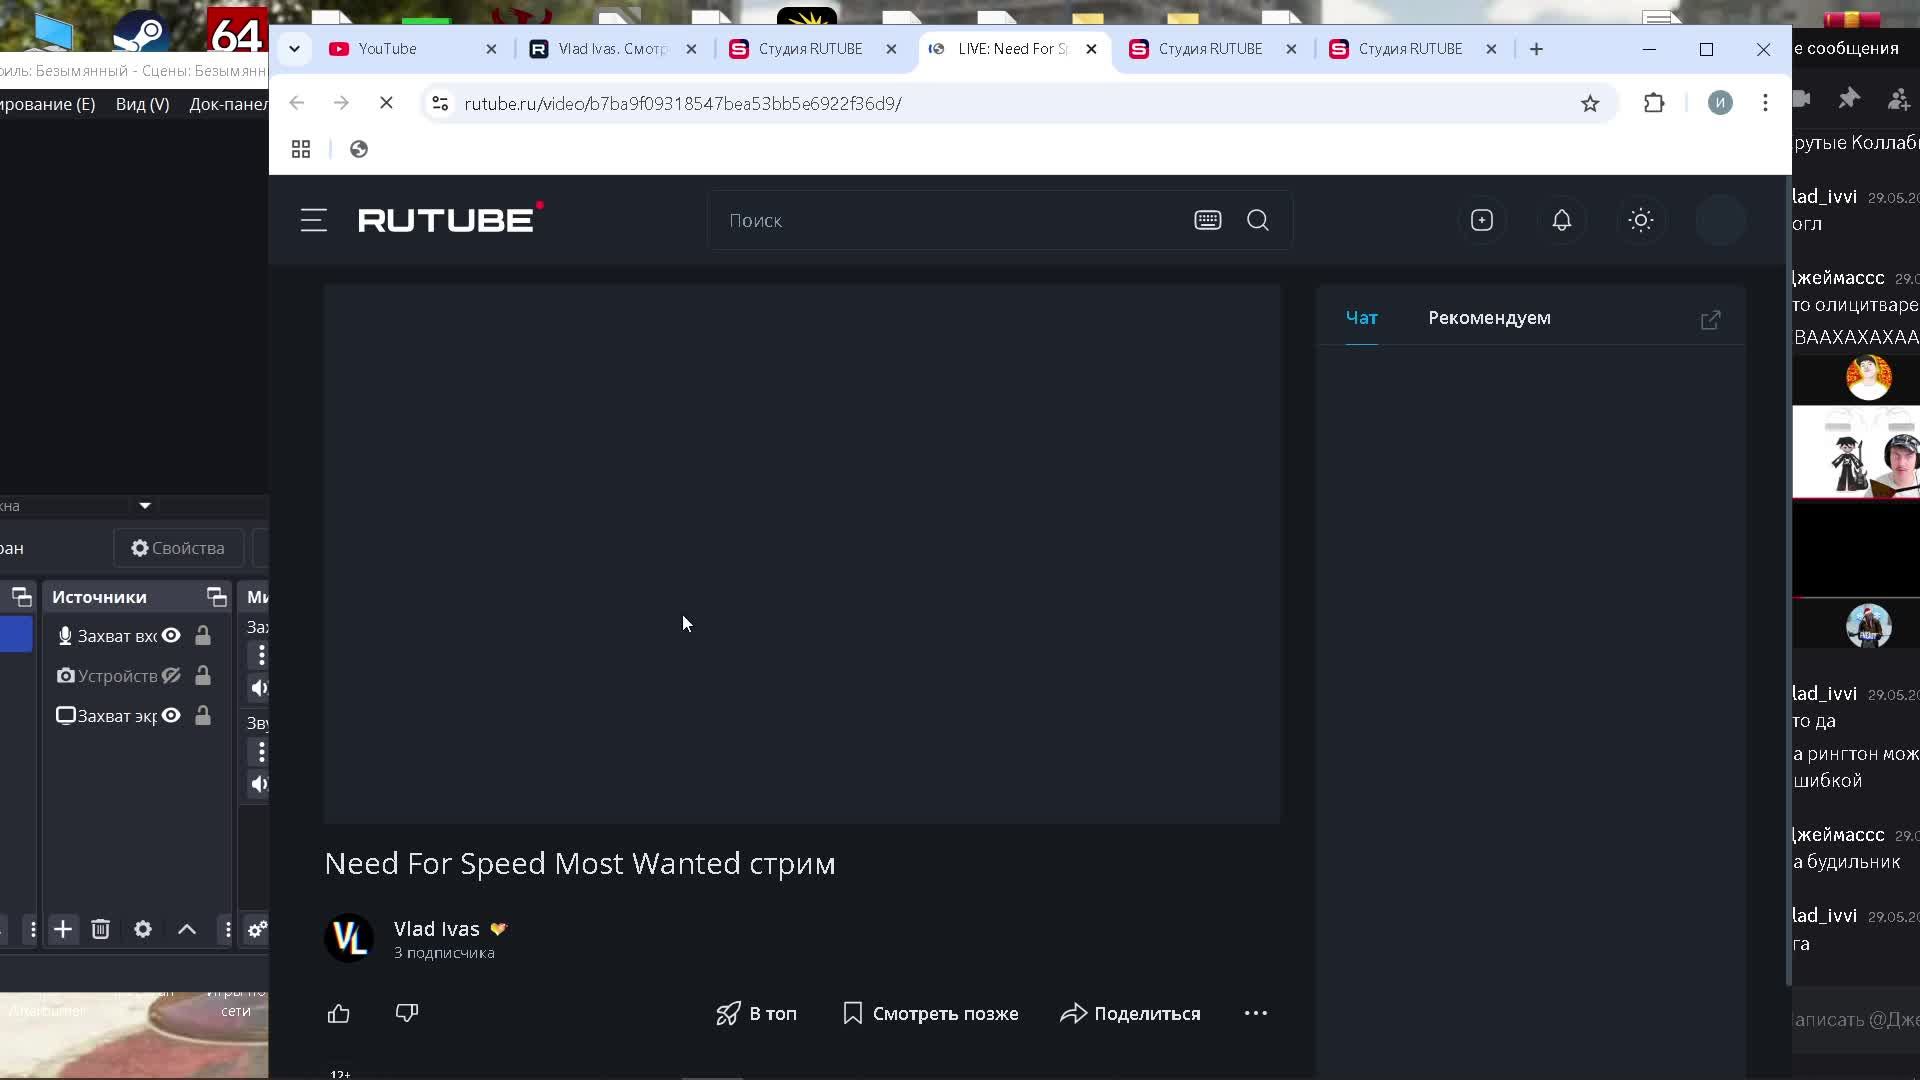This screenshot has height=1080, width=1920.
Task: Undock the 'Источники' panel
Action: [216, 597]
